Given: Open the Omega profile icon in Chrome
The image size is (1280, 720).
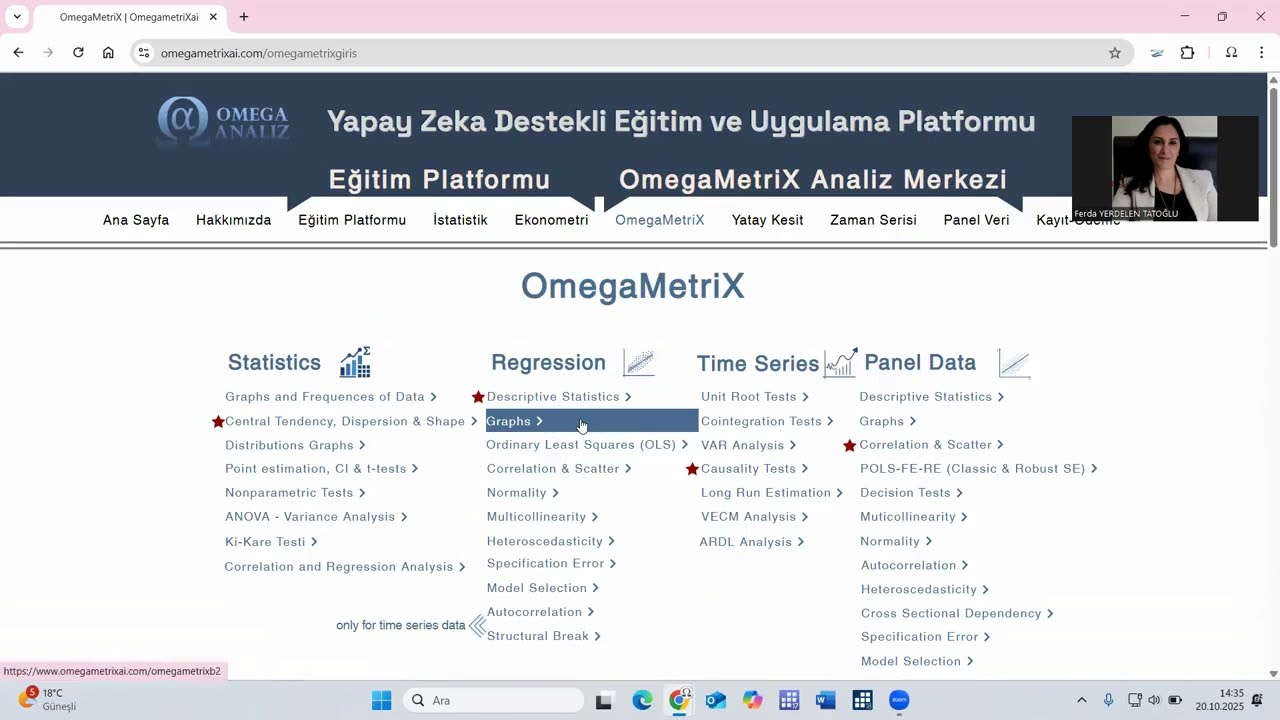Looking at the screenshot, I should (x=1231, y=53).
